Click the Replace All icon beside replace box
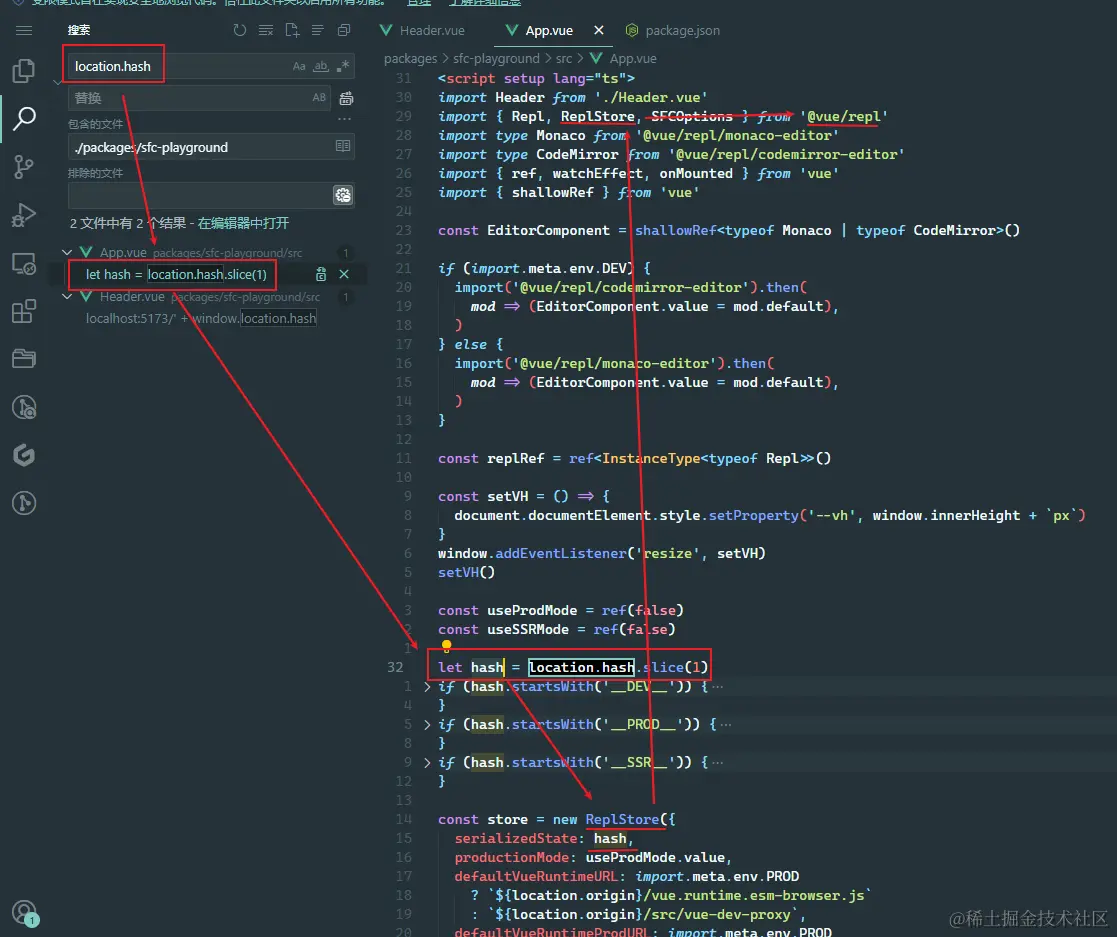This screenshot has height=937, width=1117. pos(346,98)
